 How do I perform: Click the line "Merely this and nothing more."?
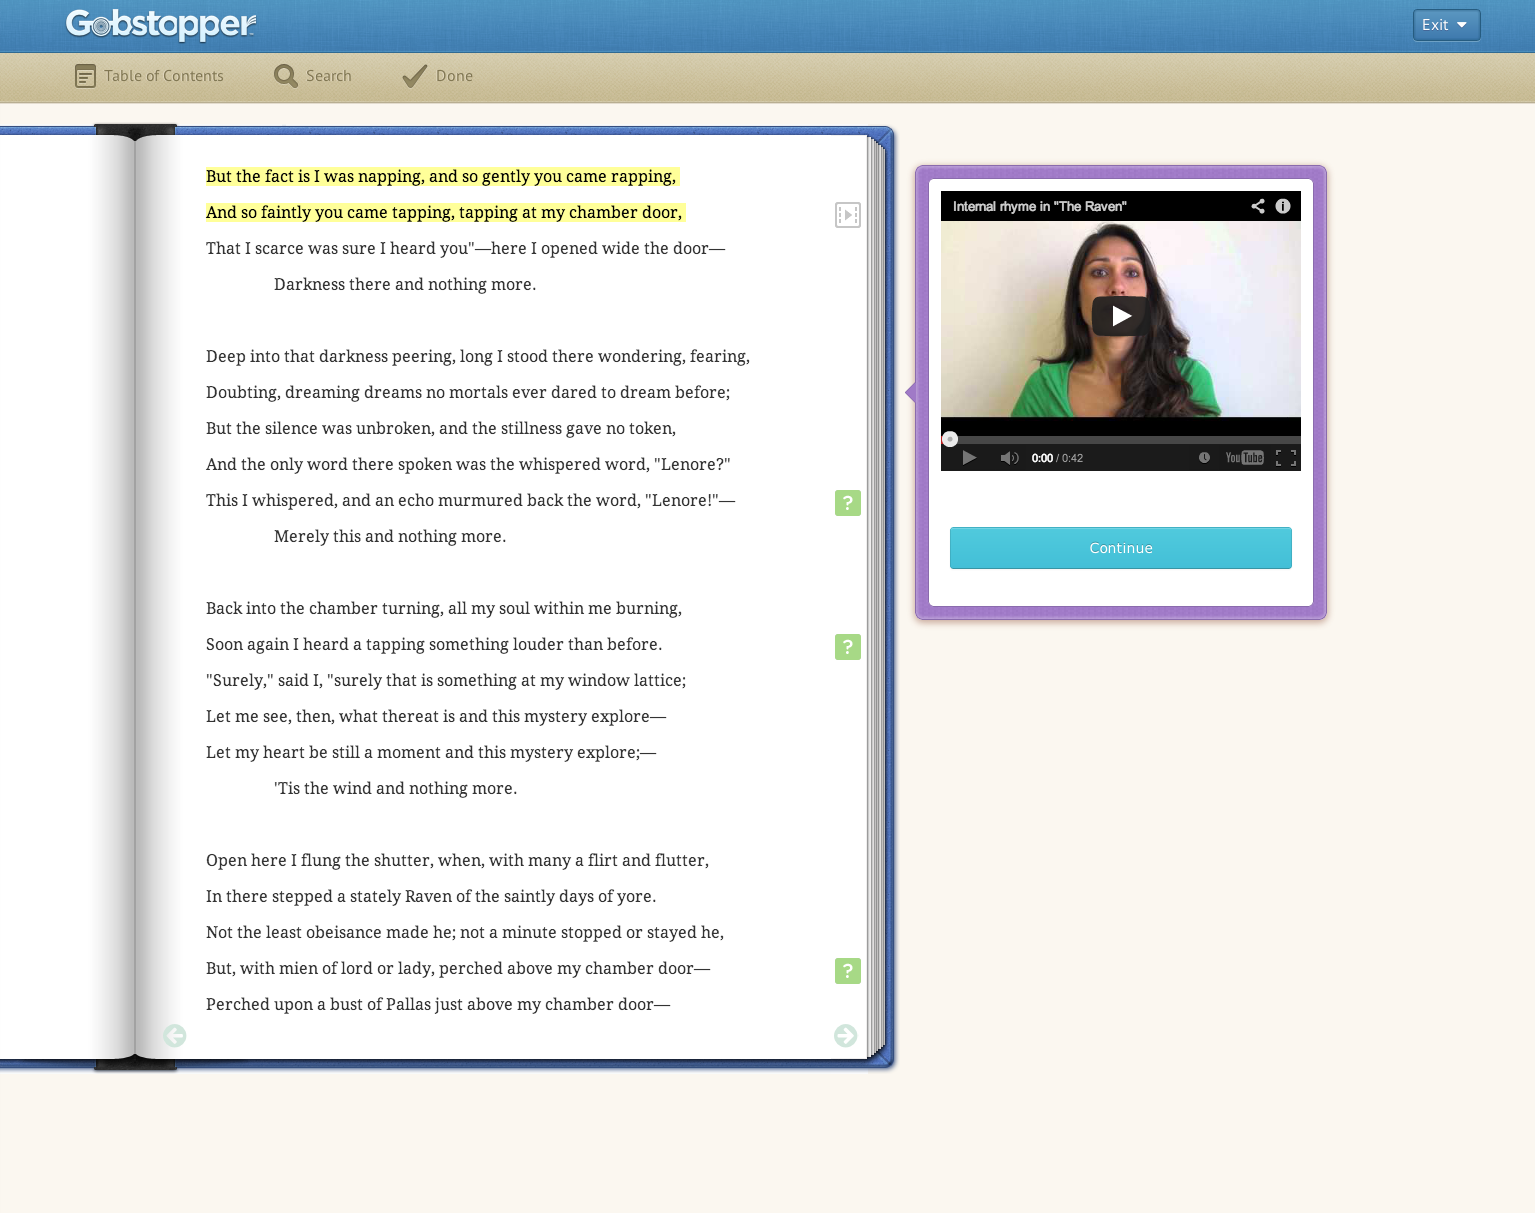390,537
